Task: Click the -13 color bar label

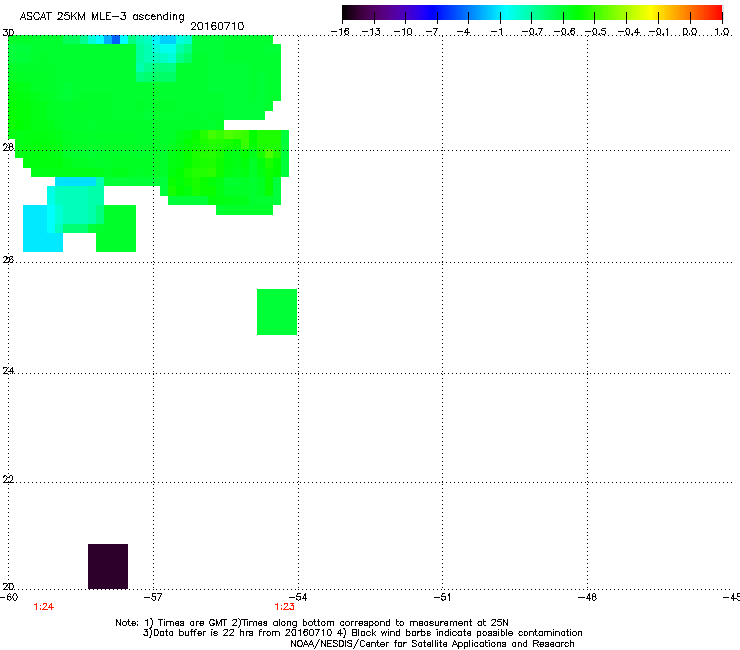Action: coord(371,32)
